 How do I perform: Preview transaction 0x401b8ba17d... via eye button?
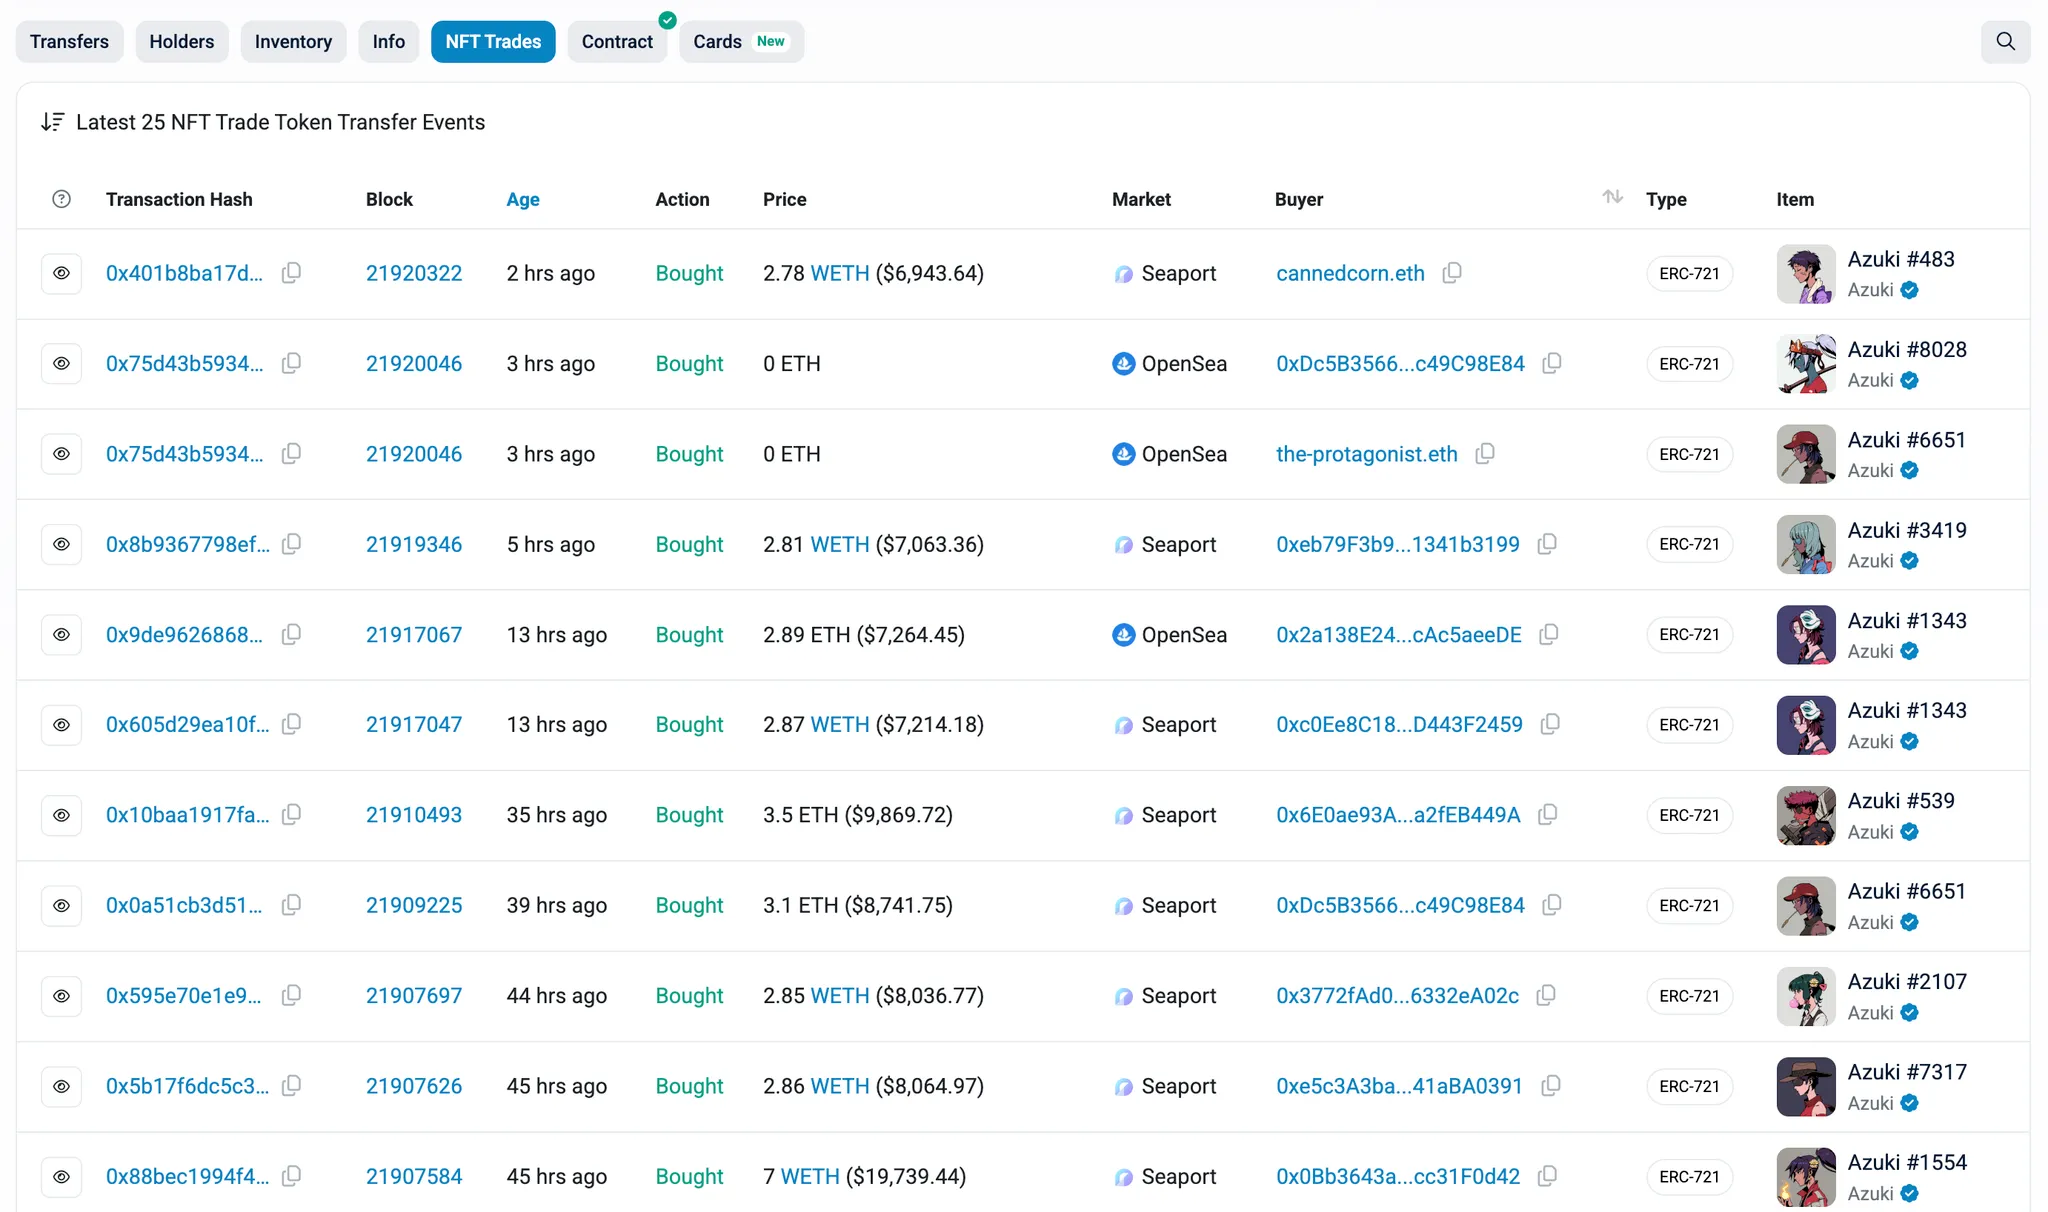pos(61,273)
